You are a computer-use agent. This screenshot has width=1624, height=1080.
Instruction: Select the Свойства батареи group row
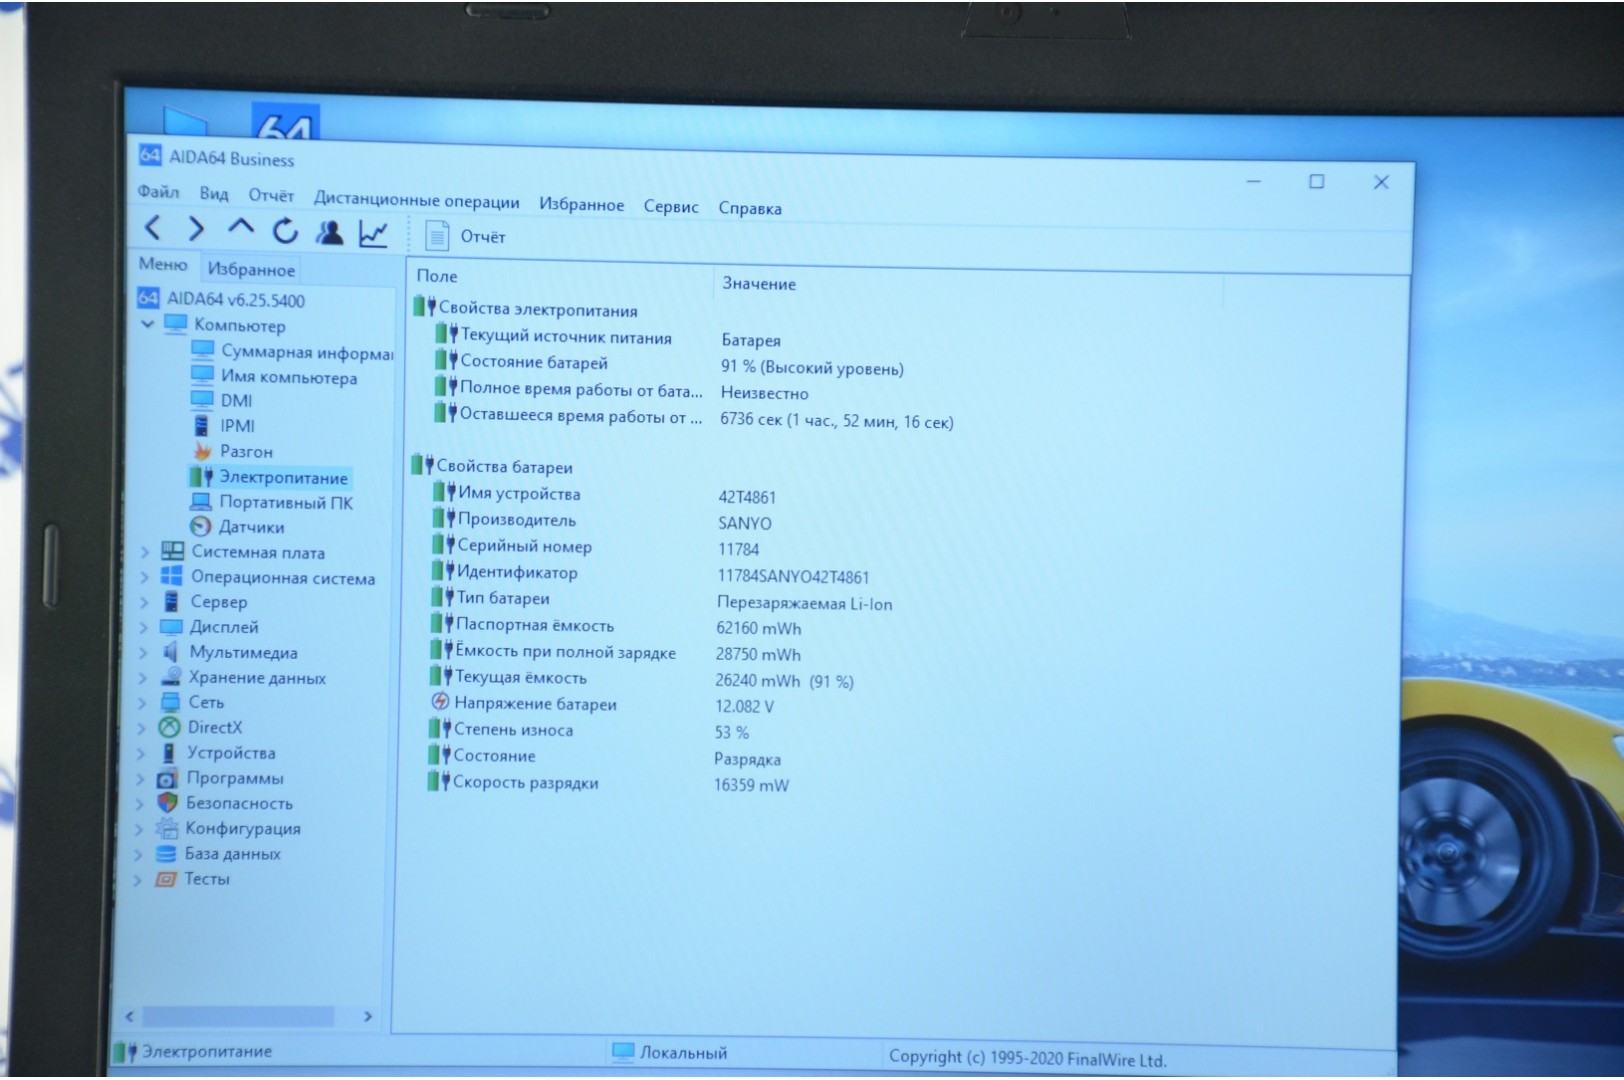493,467
